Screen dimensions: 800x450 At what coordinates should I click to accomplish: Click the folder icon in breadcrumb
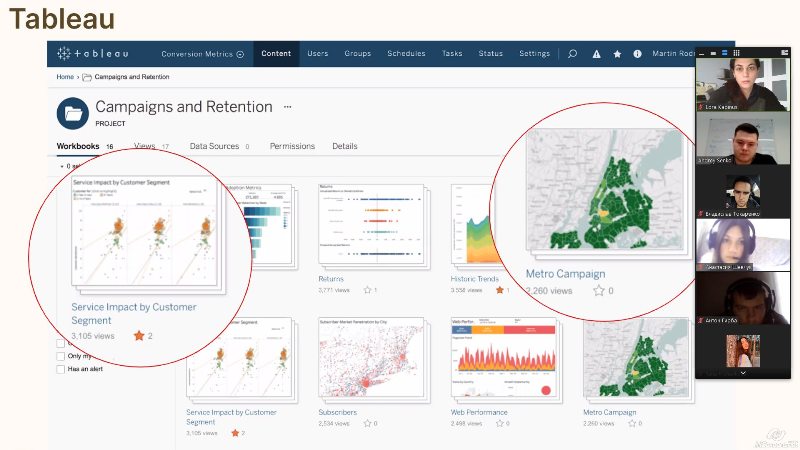click(87, 77)
